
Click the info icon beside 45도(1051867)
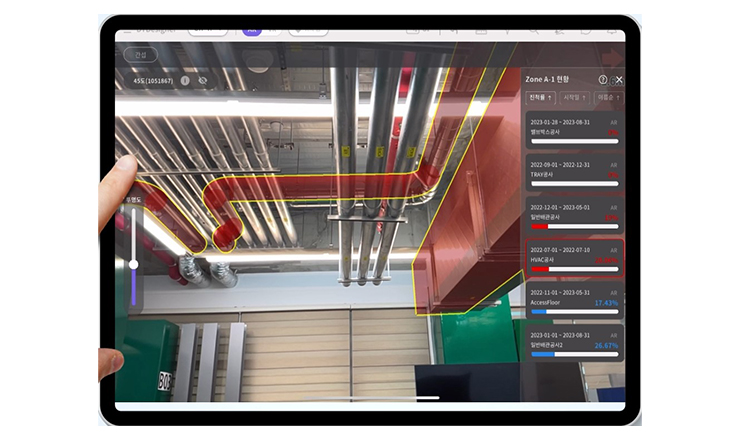[x=185, y=80]
